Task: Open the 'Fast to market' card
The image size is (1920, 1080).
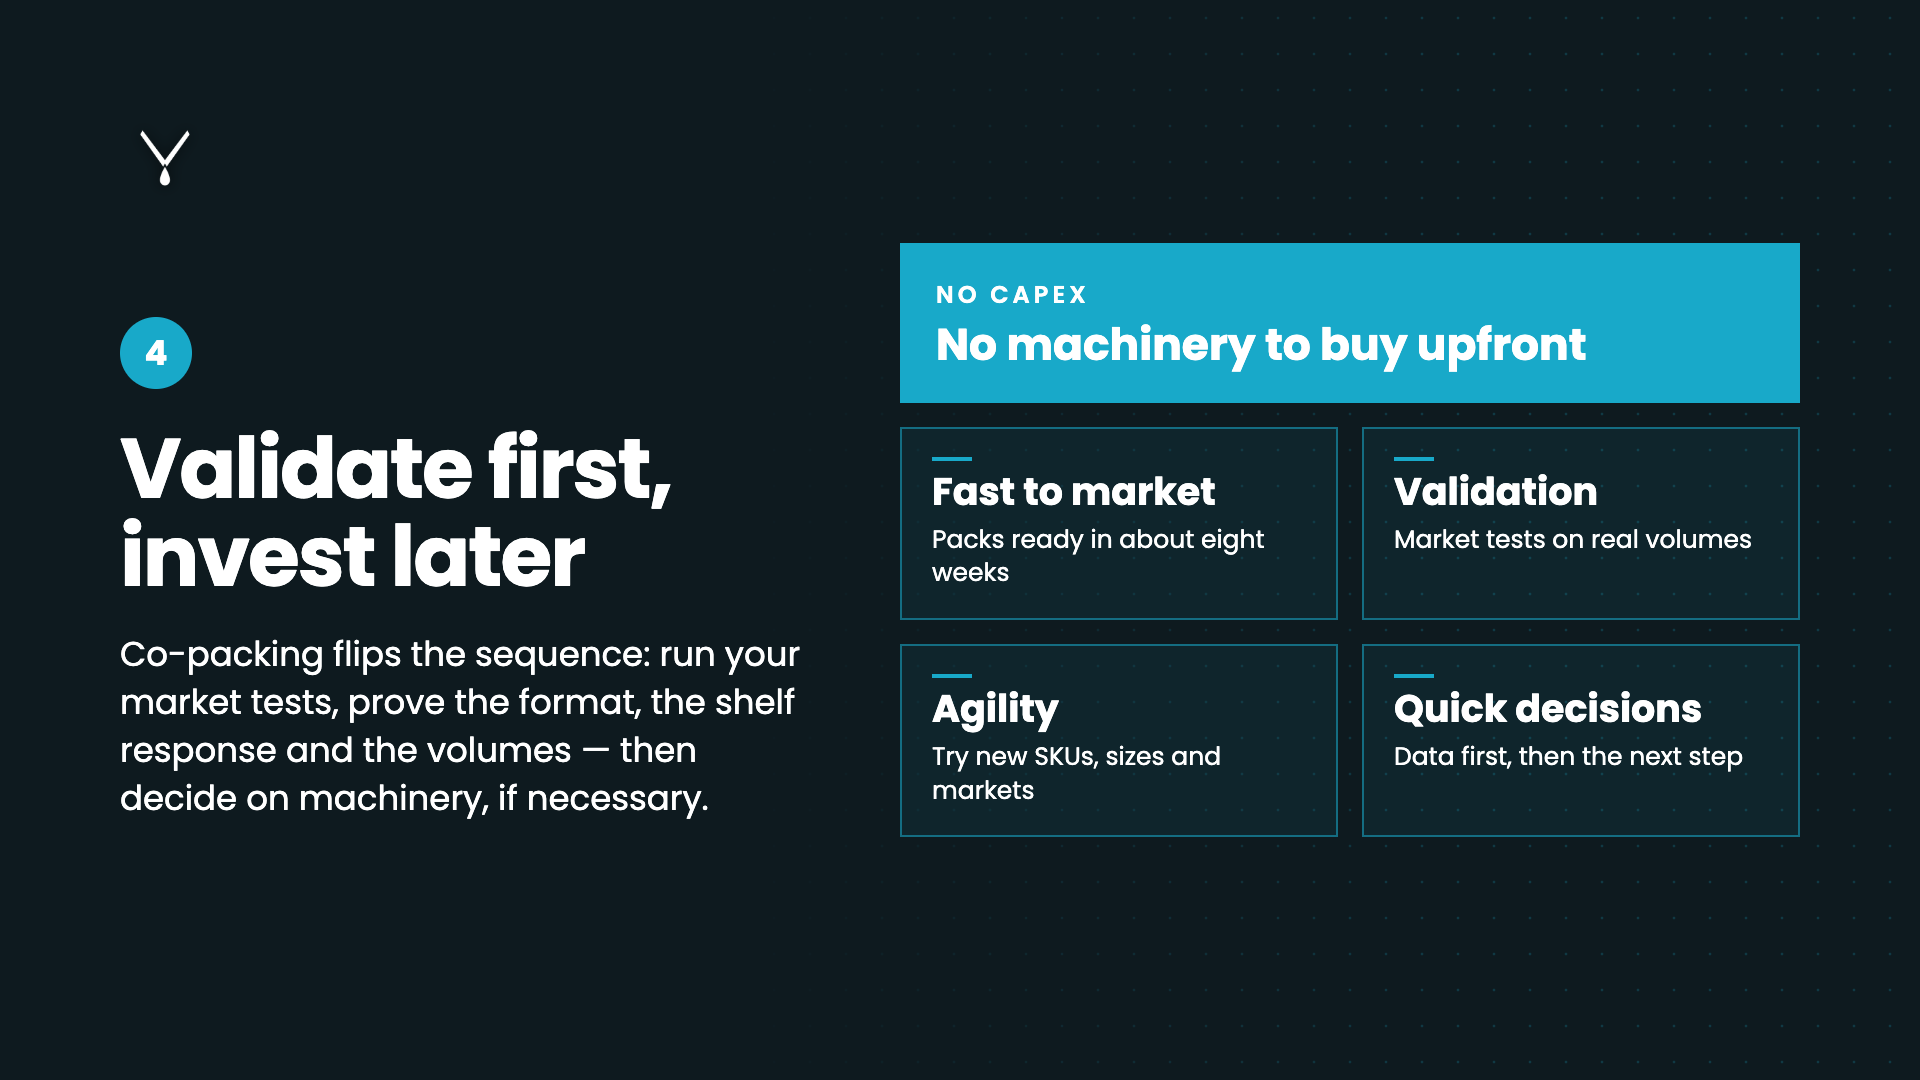Action: tap(1119, 523)
